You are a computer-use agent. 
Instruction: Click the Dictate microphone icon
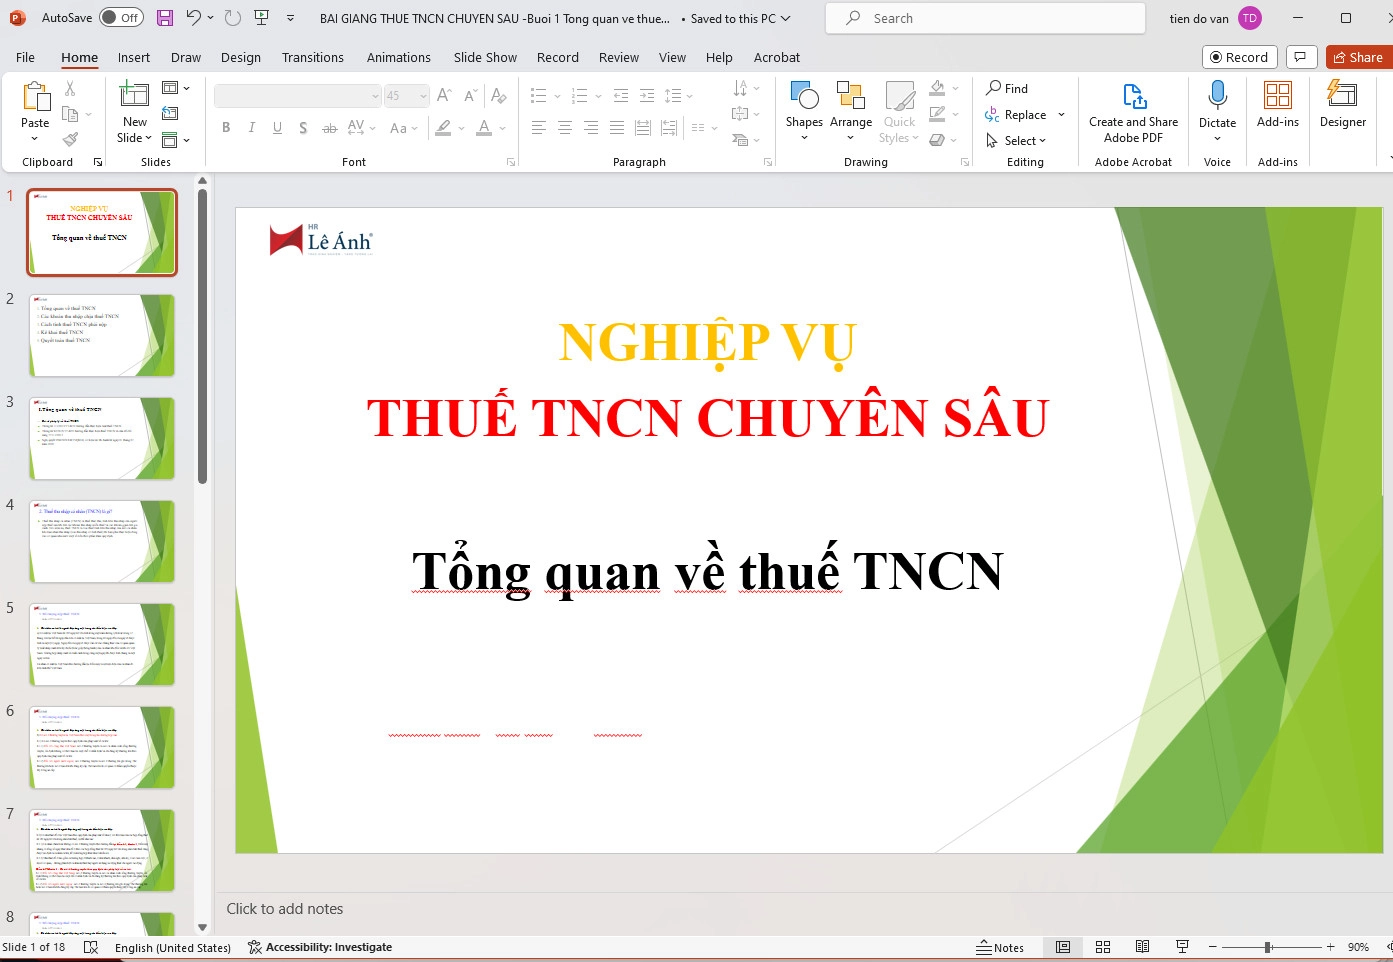pos(1217,97)
